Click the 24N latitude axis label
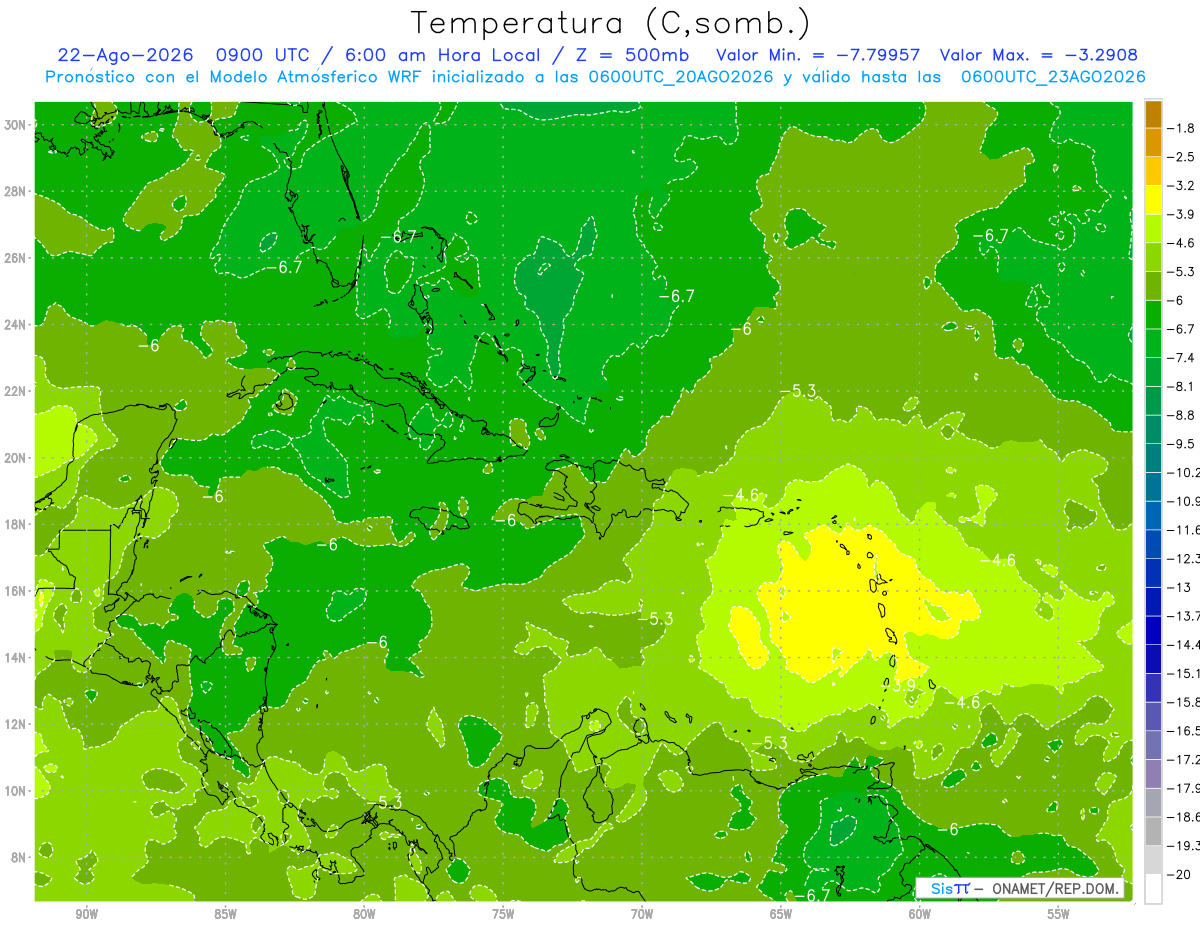The image size is (1200, 927). pyautogui.click(x=16, y=324)
